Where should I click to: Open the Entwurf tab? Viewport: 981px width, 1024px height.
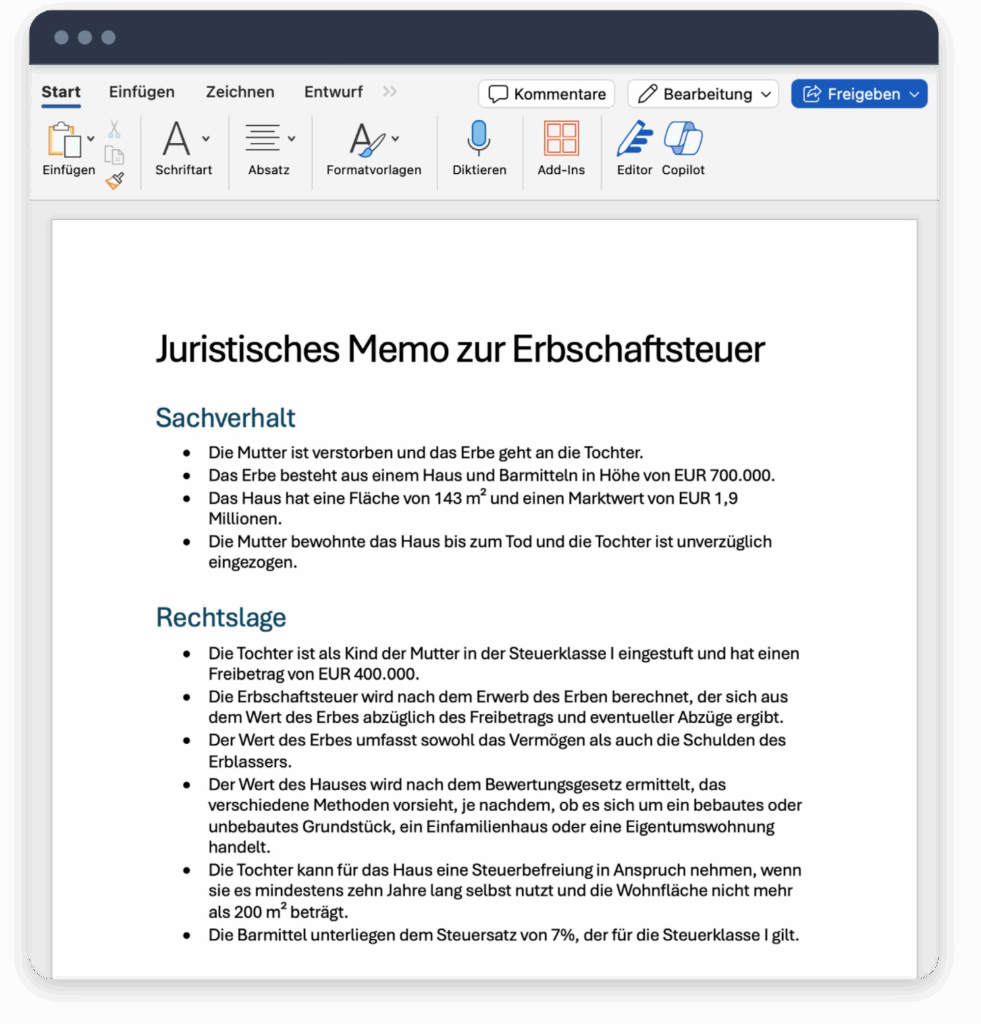pyautogui.click(x=333, y=91)
